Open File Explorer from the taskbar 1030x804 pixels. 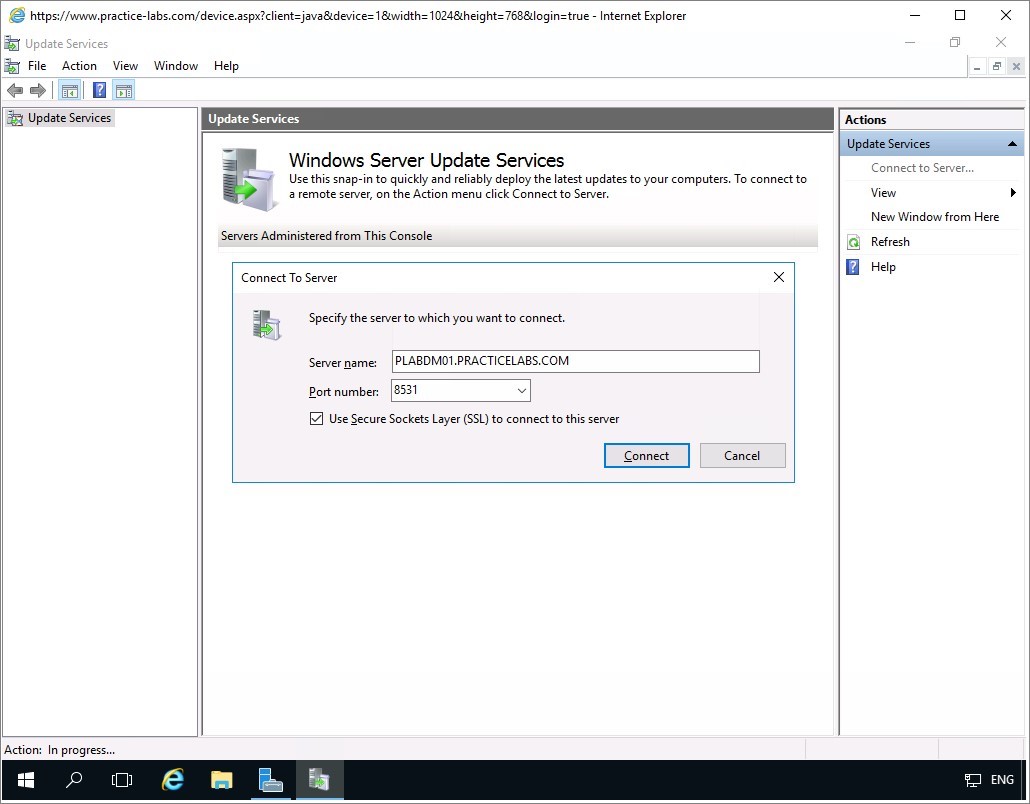pos(222,780)
